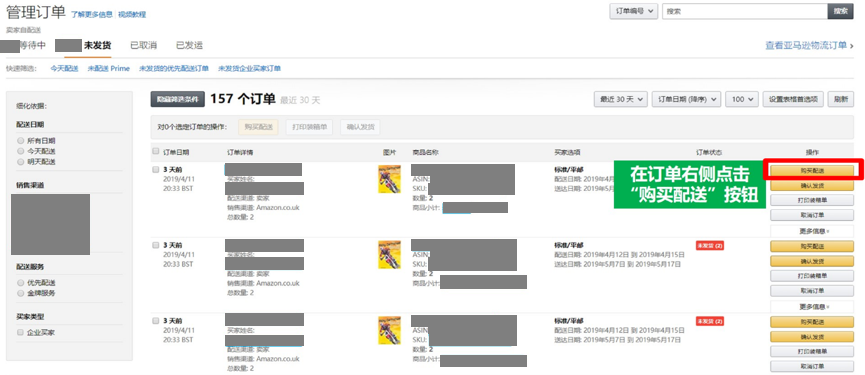Choose the 所有日期 radio option

pos(20,141)
